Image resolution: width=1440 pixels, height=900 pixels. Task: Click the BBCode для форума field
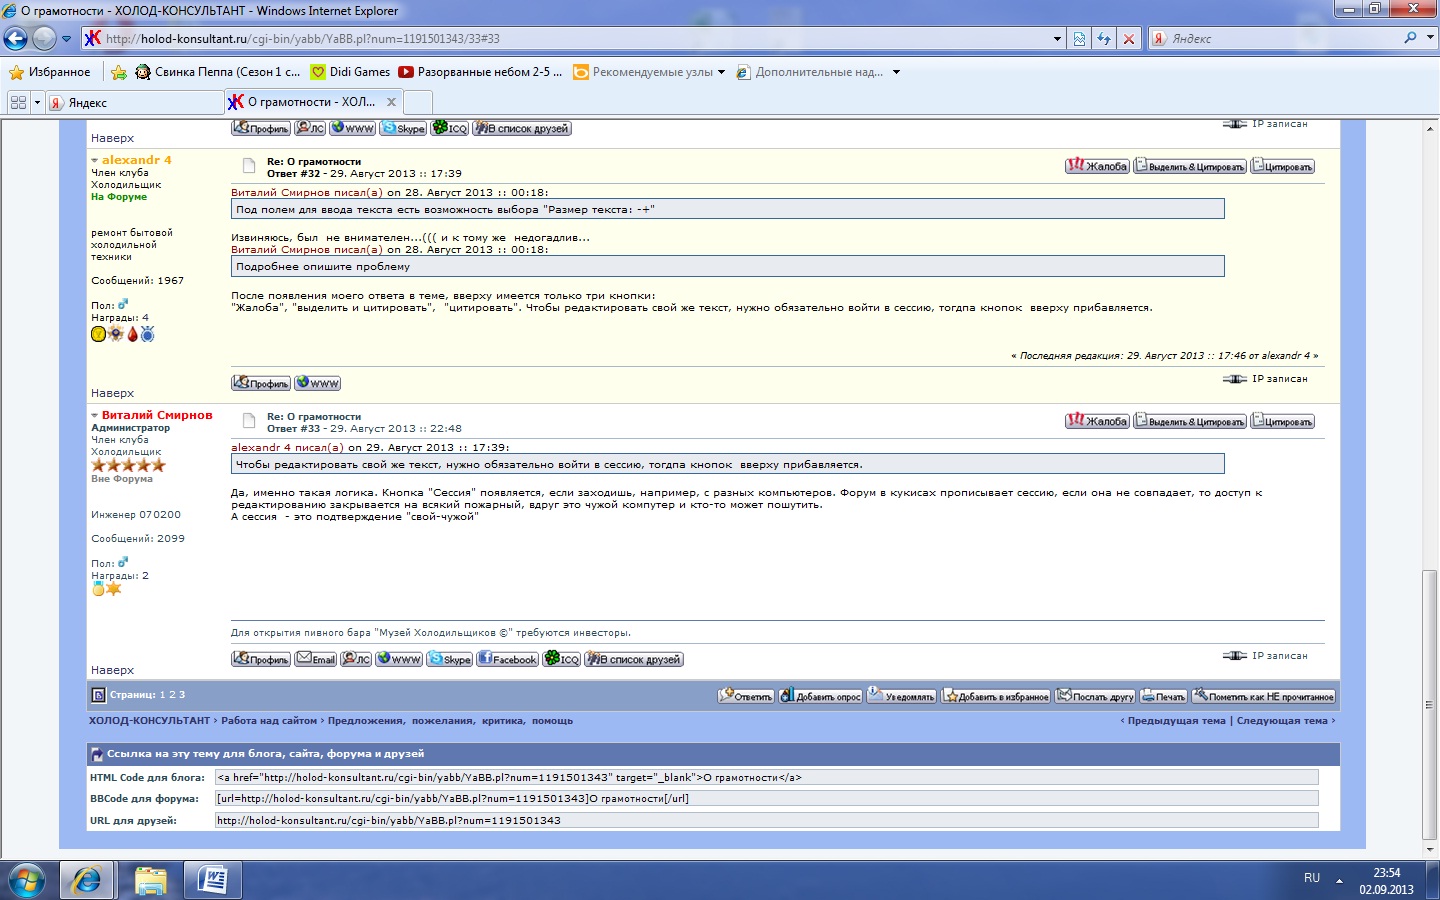coord(767,798)
